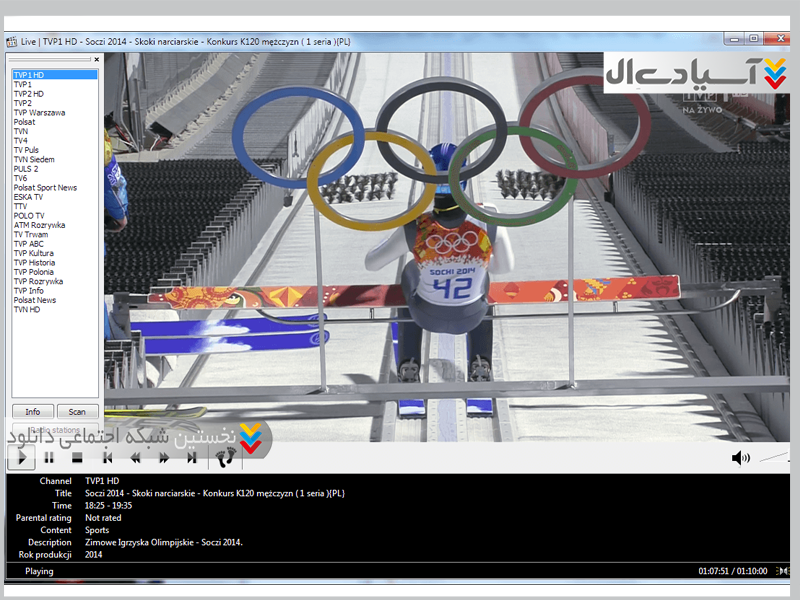Image resolution: width=800 pixels, height=600 pixels.
Task: Select TVP2 HD channel
Action: pyautogui.click(x=28, y=94)
